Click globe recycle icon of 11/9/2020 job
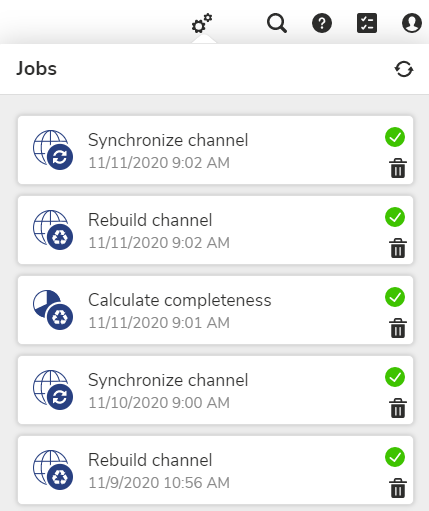 tap(53, 470)
